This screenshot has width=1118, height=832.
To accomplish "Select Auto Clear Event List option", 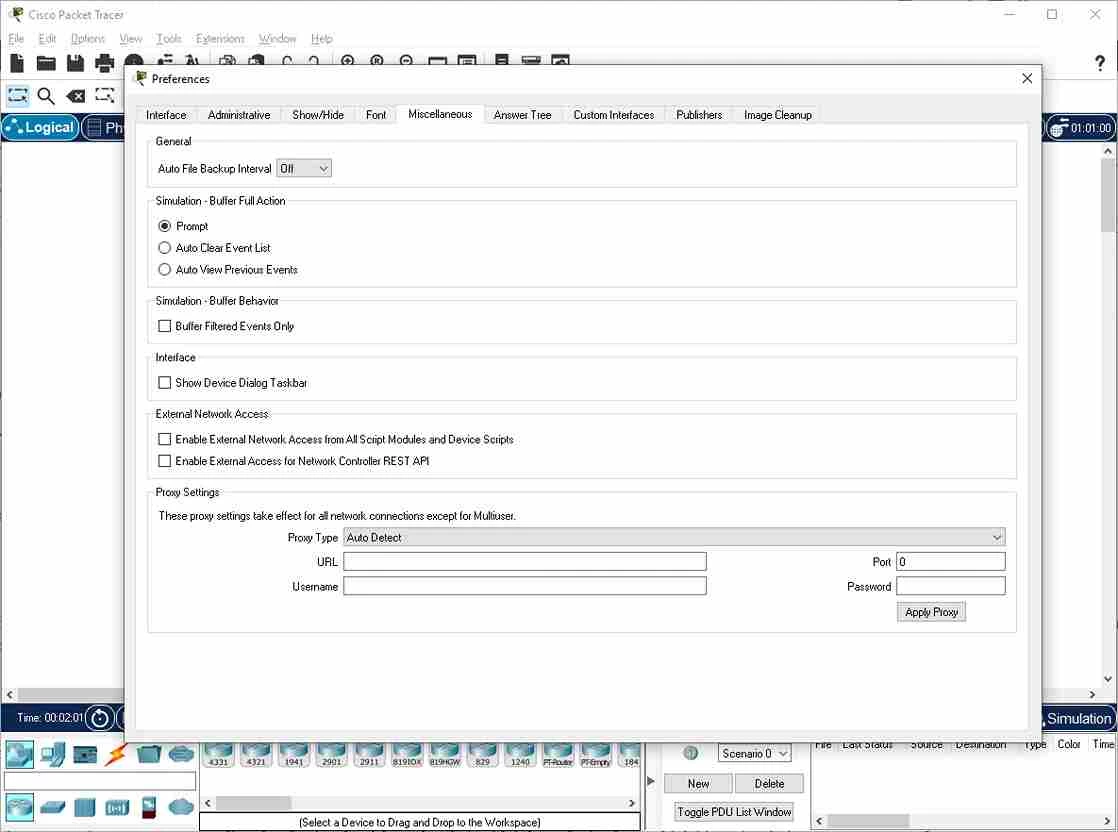I will [165, 247].
